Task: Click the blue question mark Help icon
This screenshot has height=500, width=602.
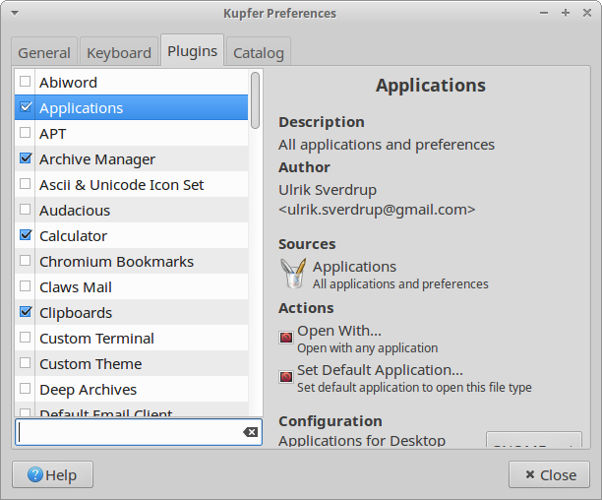Action: pyautogui.click(x=35, y=475)
